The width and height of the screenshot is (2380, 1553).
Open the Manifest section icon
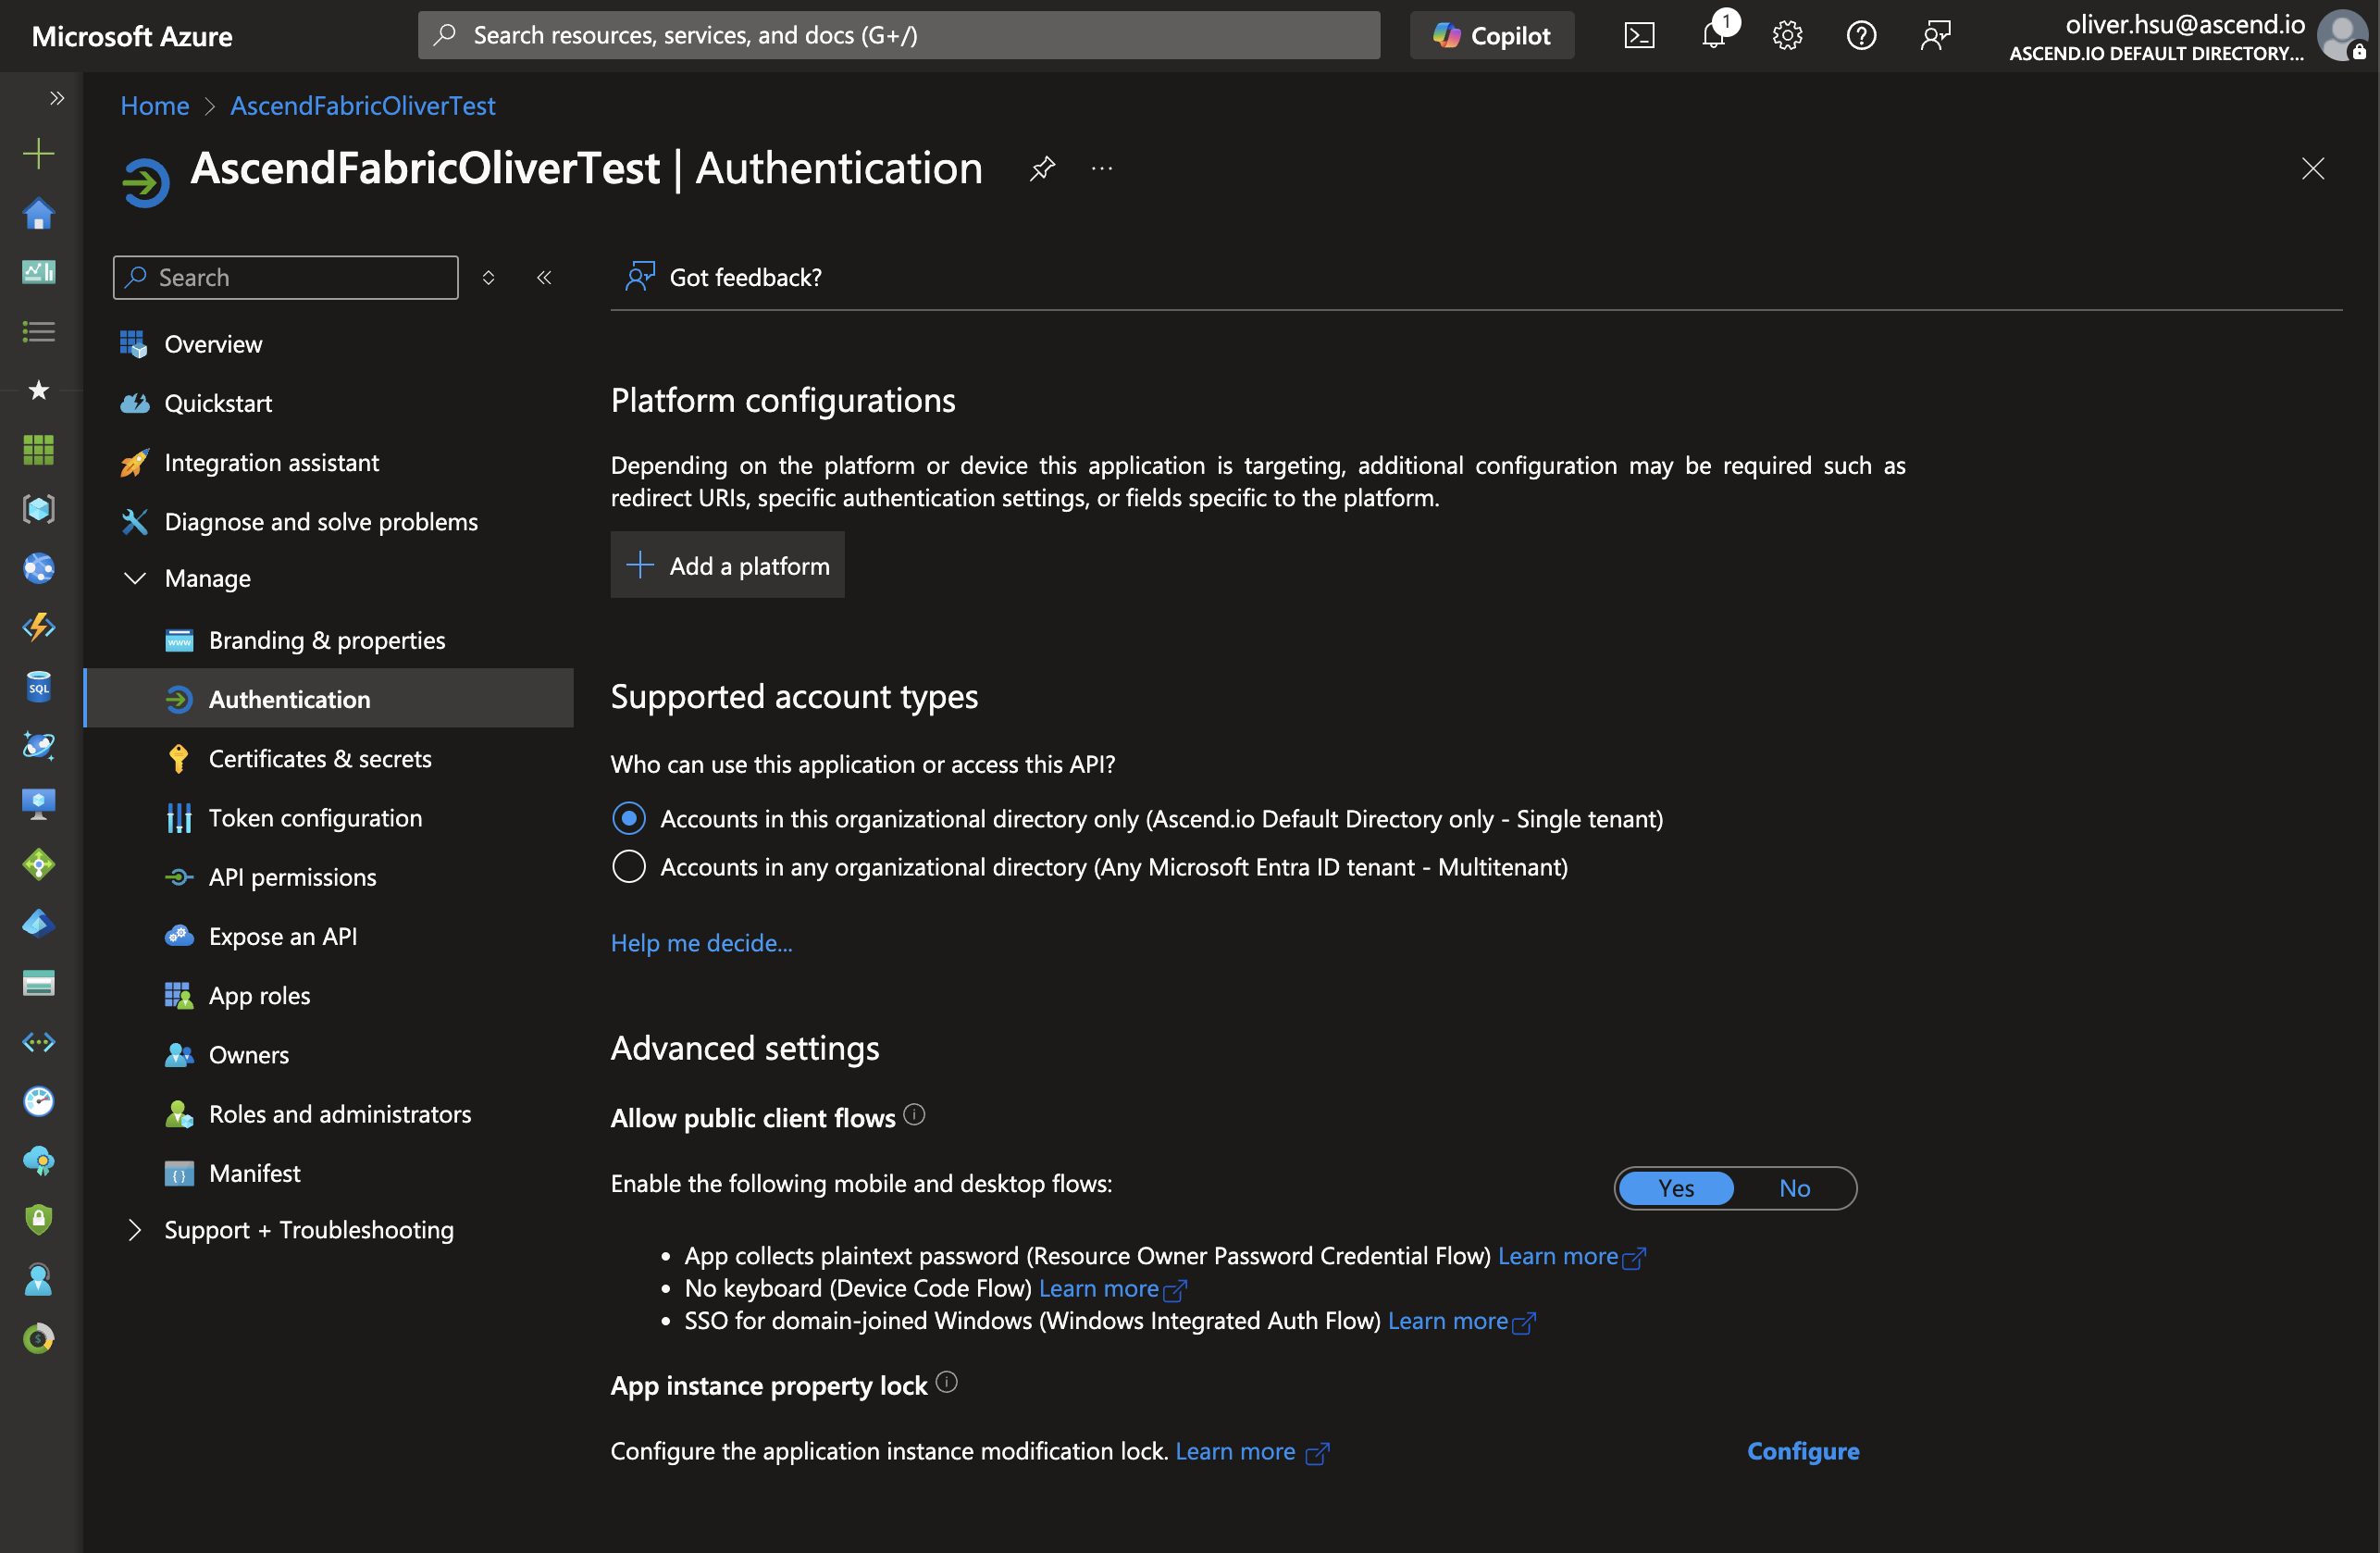pyautogui.click(x=179, y=1172)
